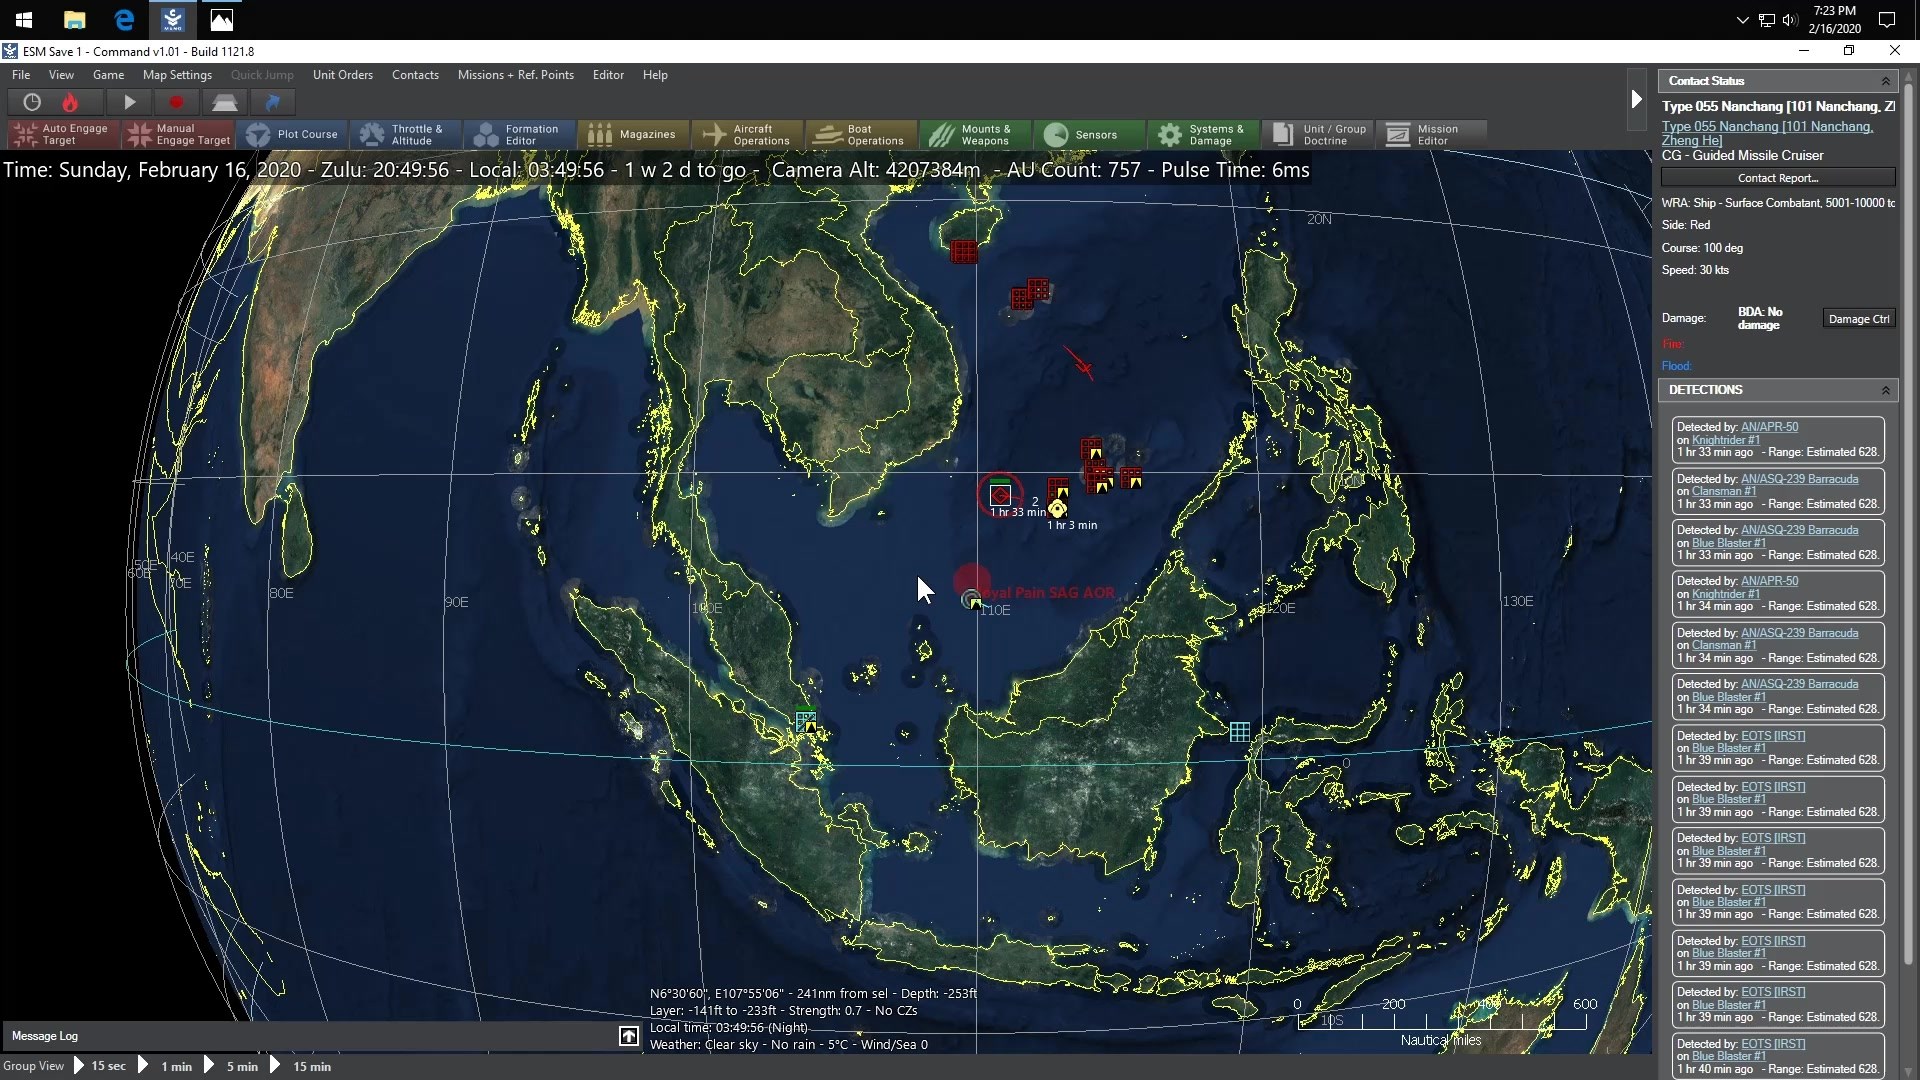Image resolution: width=1920 pixels, height=1080 pixels.
Task: Select the red aircraft contact on map
Action: point(1082,364)
